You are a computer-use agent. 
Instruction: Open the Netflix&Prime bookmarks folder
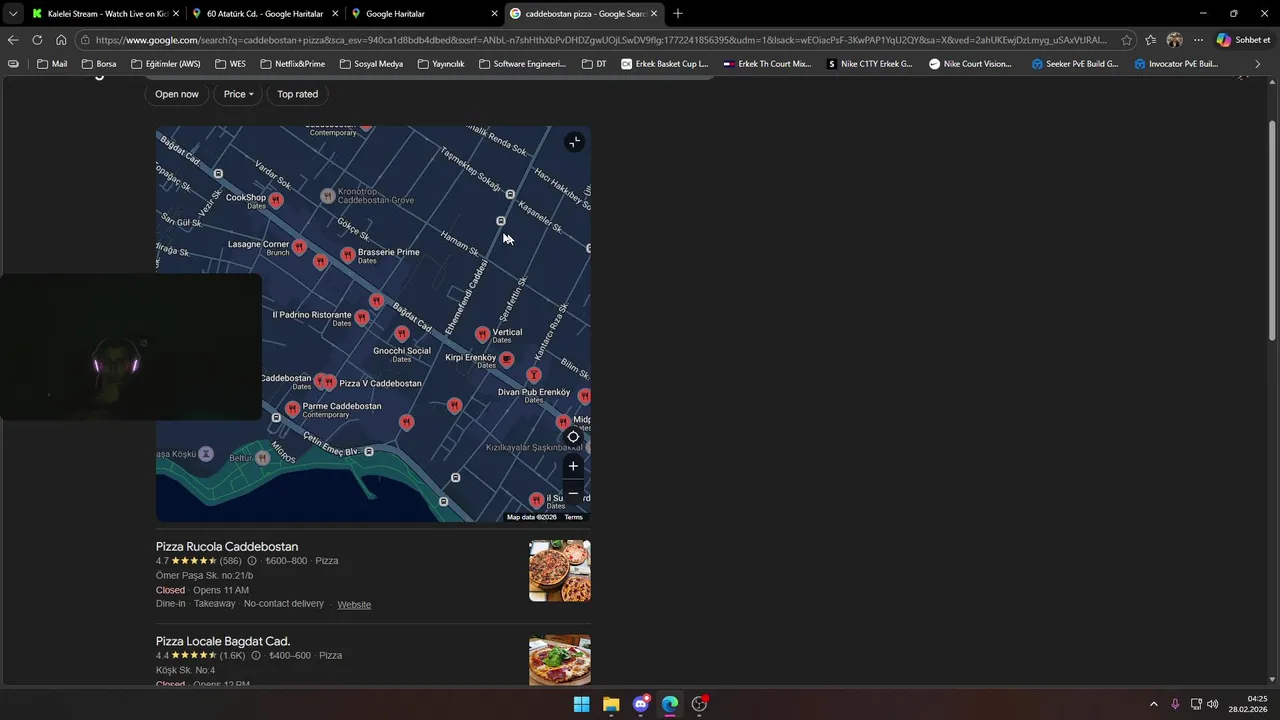(292, 64)
